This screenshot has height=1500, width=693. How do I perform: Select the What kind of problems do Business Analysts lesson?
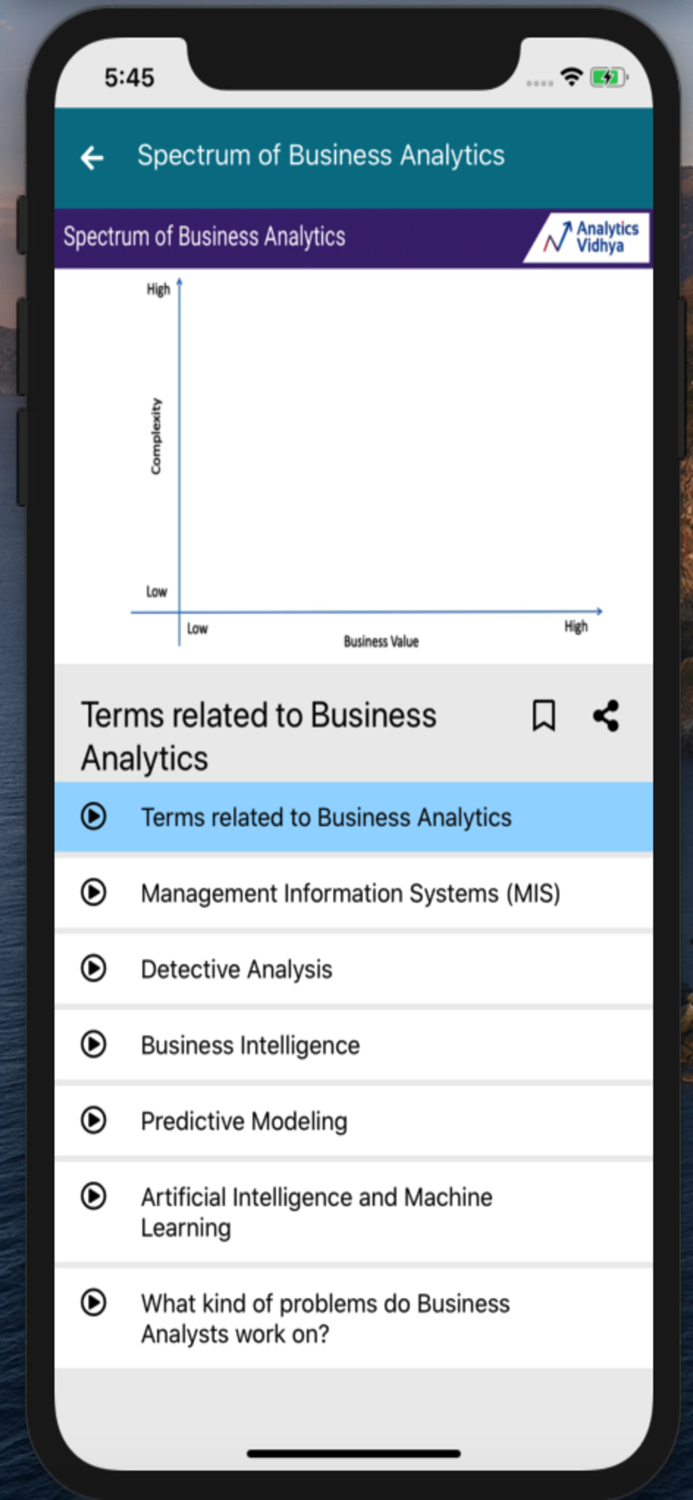click(x=326, y=1318)
